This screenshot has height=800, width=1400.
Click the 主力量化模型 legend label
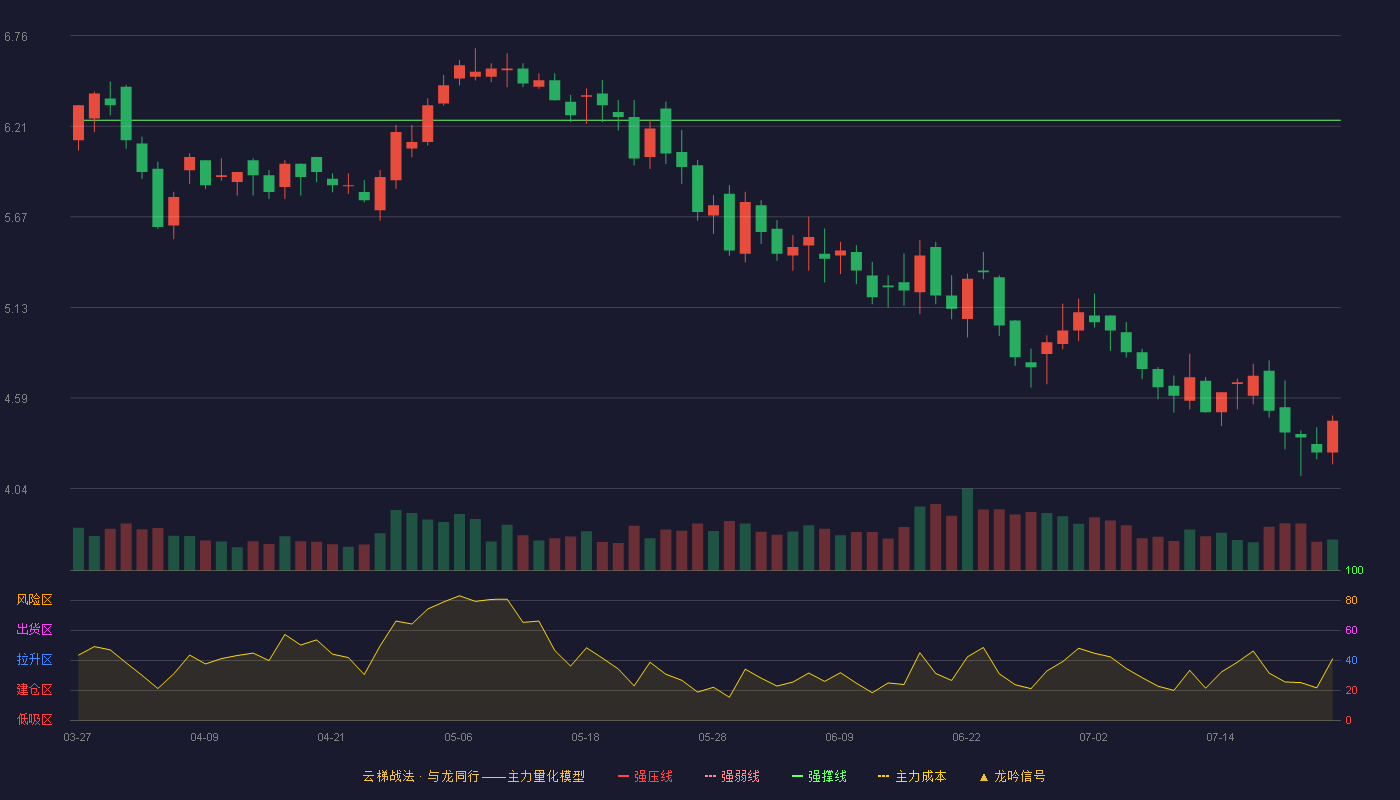(546, 776)
